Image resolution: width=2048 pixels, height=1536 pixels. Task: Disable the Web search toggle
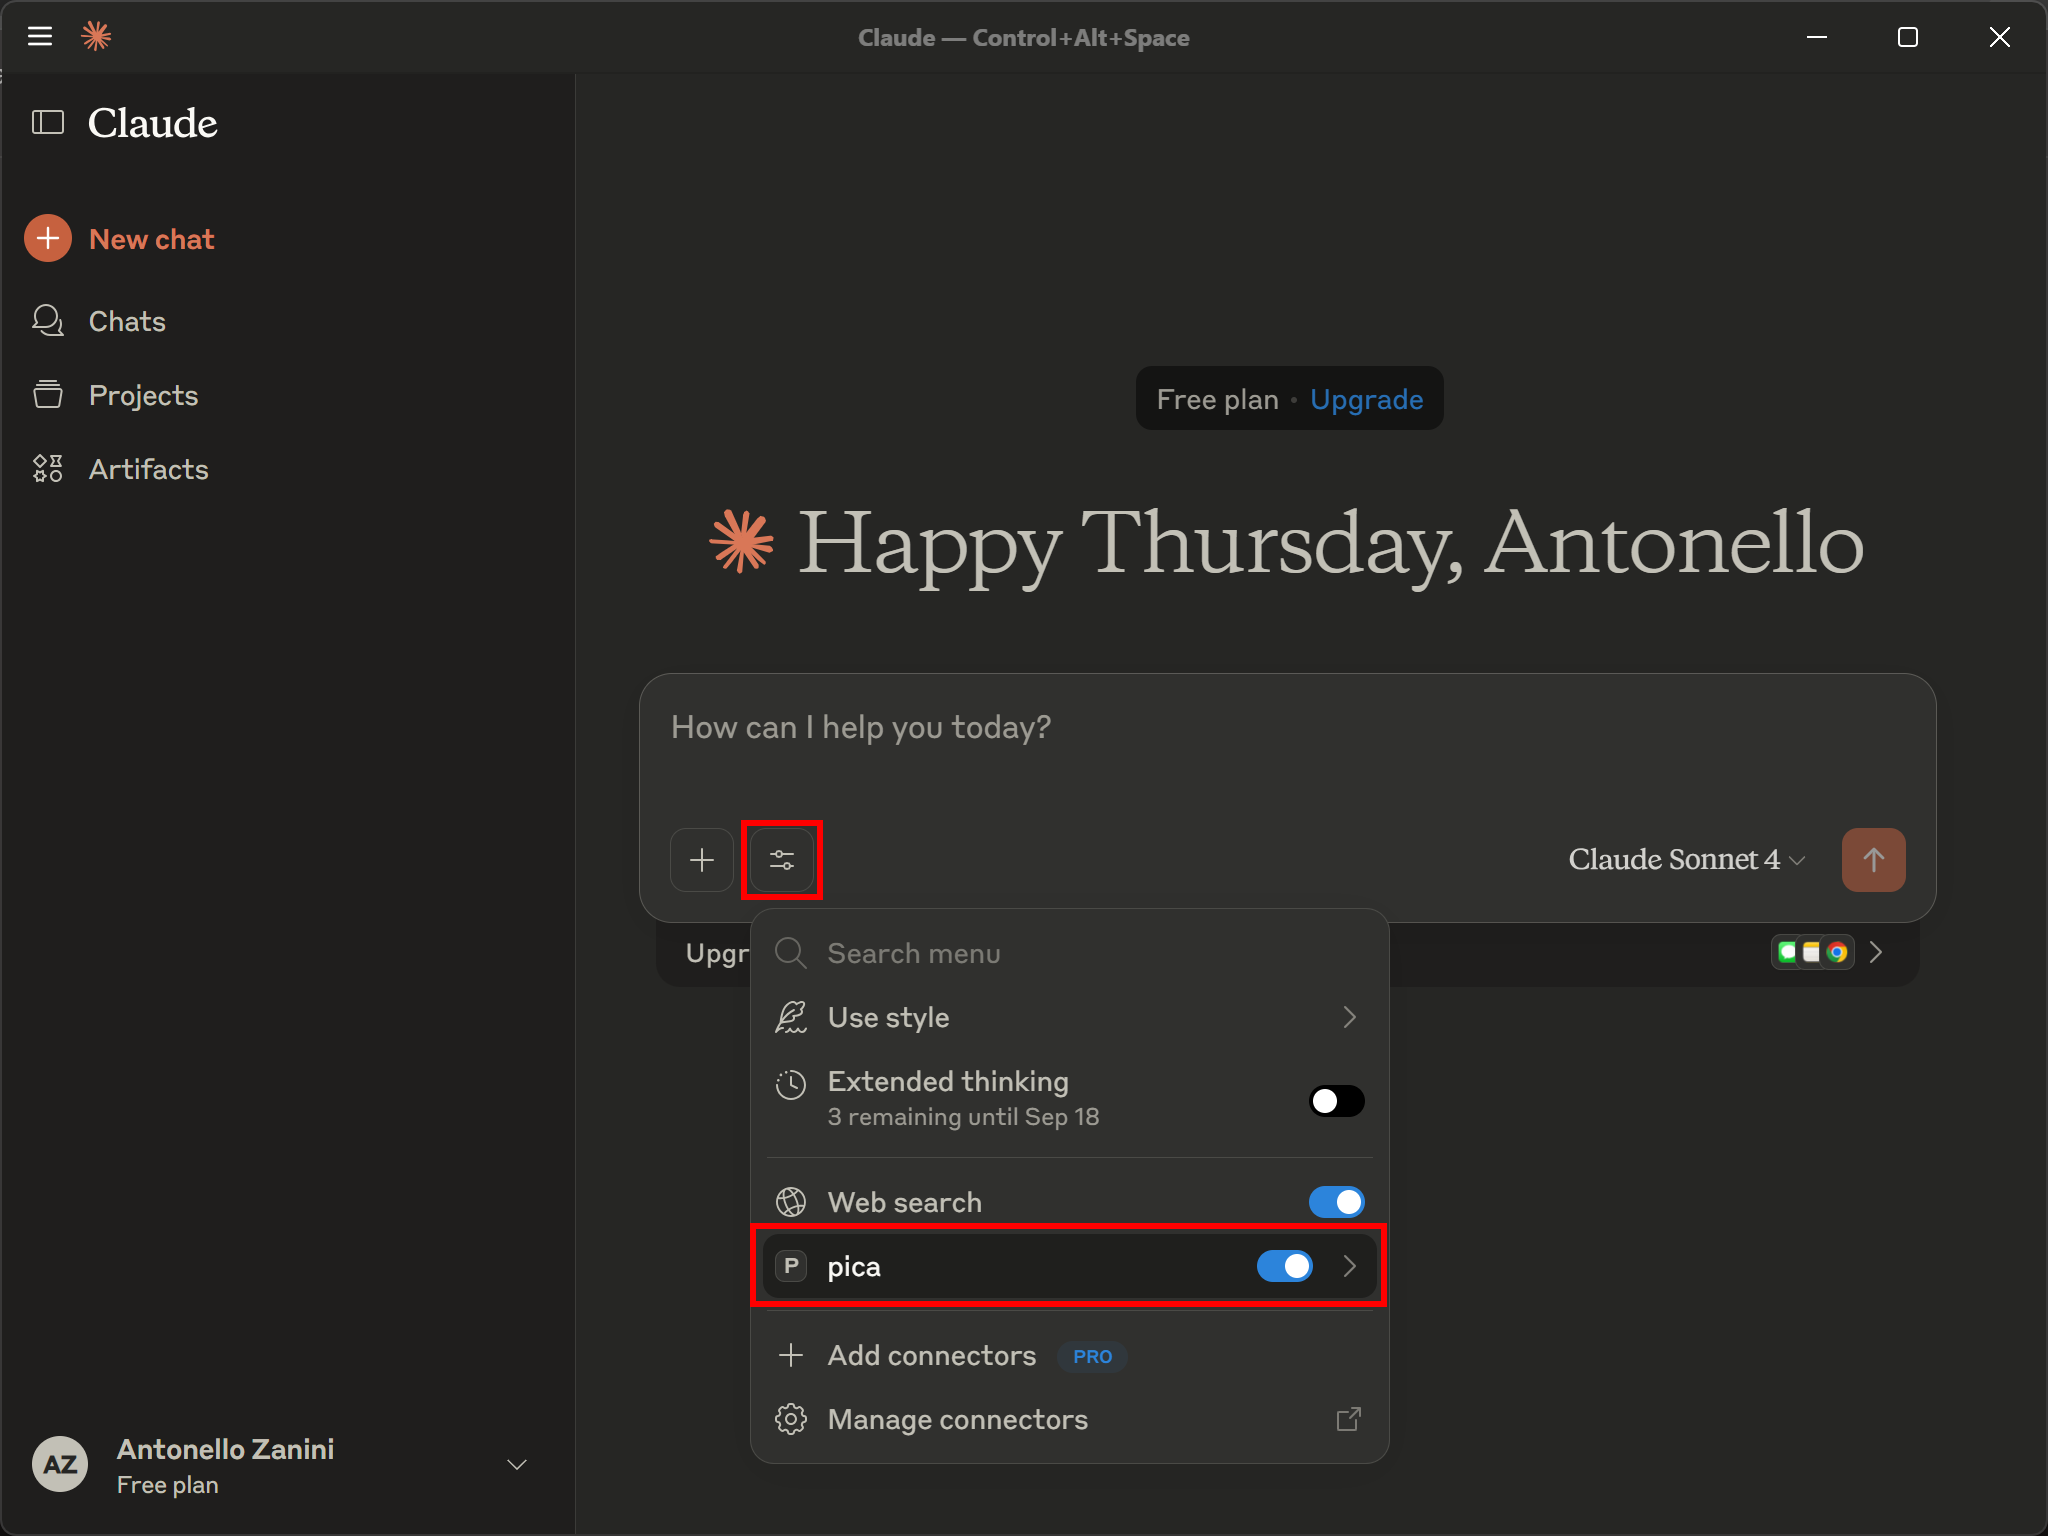point(1336,1202)
